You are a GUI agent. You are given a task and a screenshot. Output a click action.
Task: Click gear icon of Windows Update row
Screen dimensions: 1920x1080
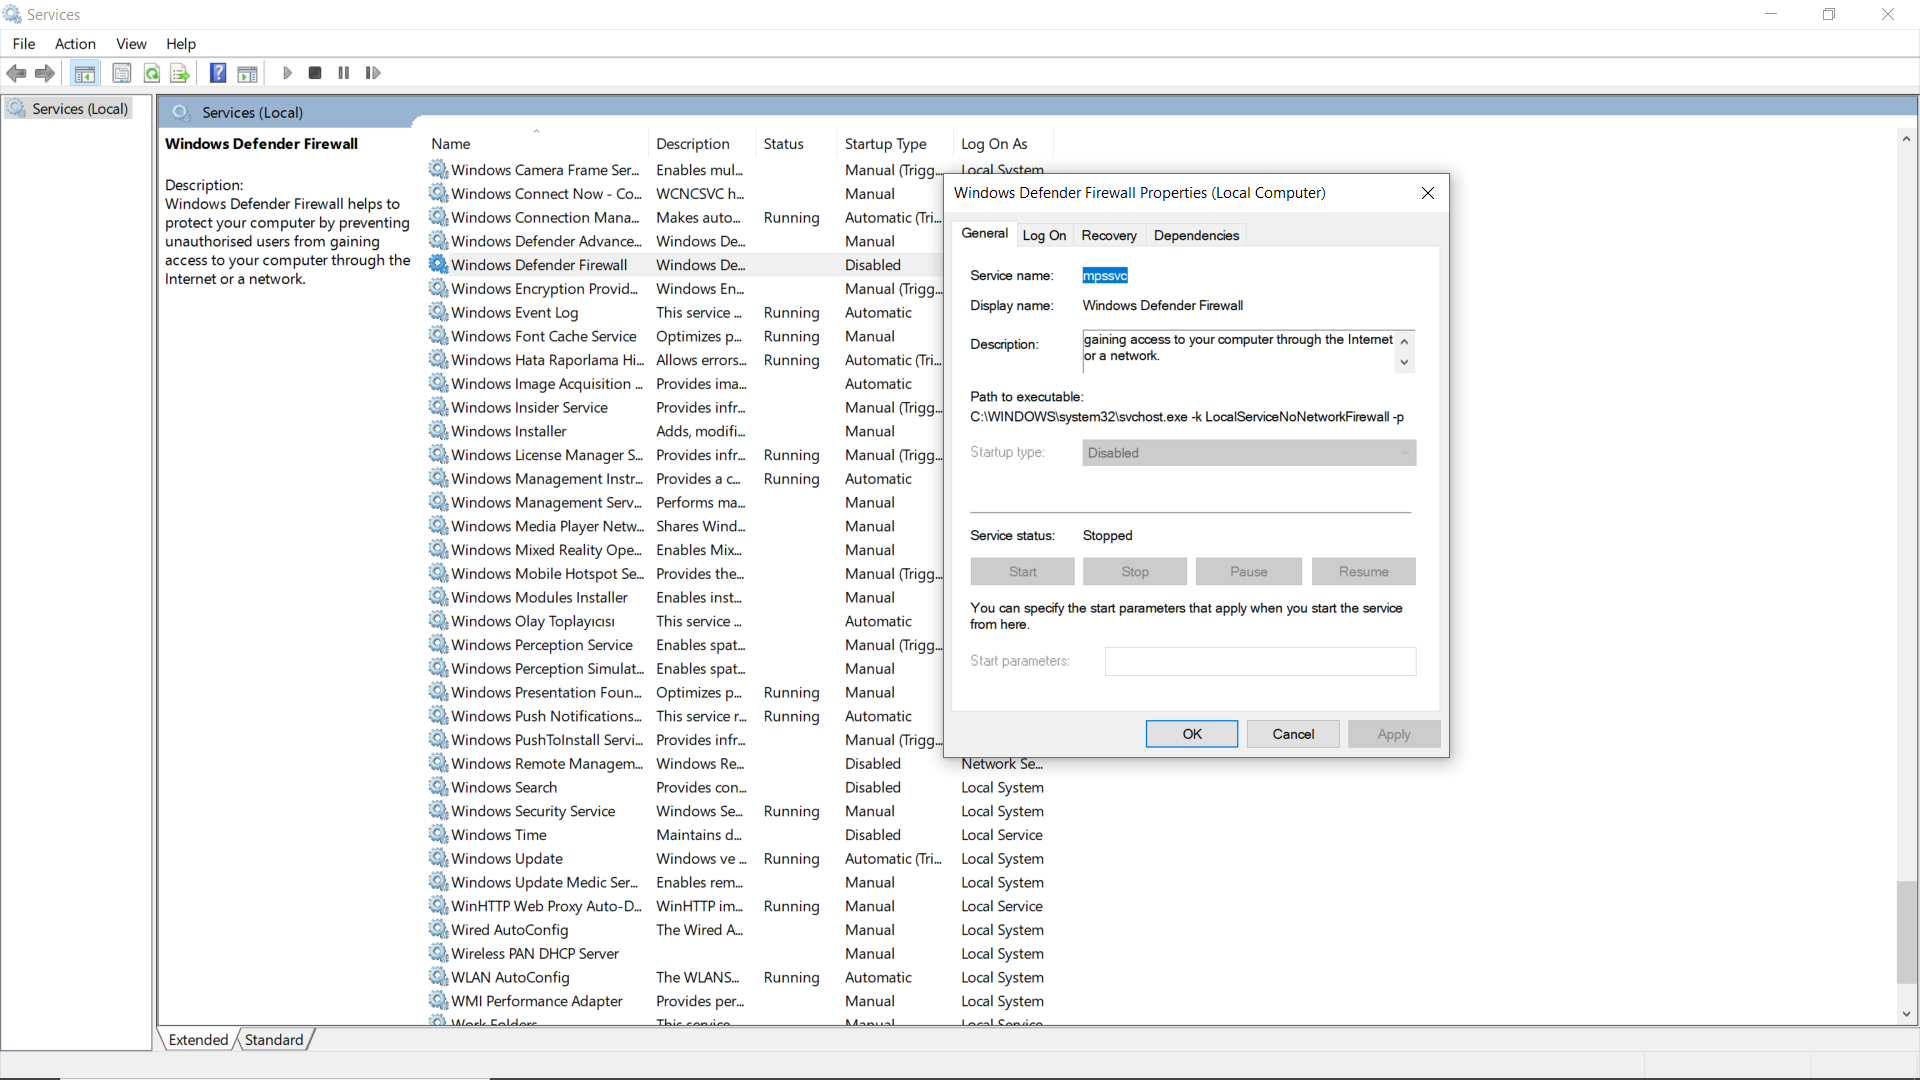[x=438, y=858]
